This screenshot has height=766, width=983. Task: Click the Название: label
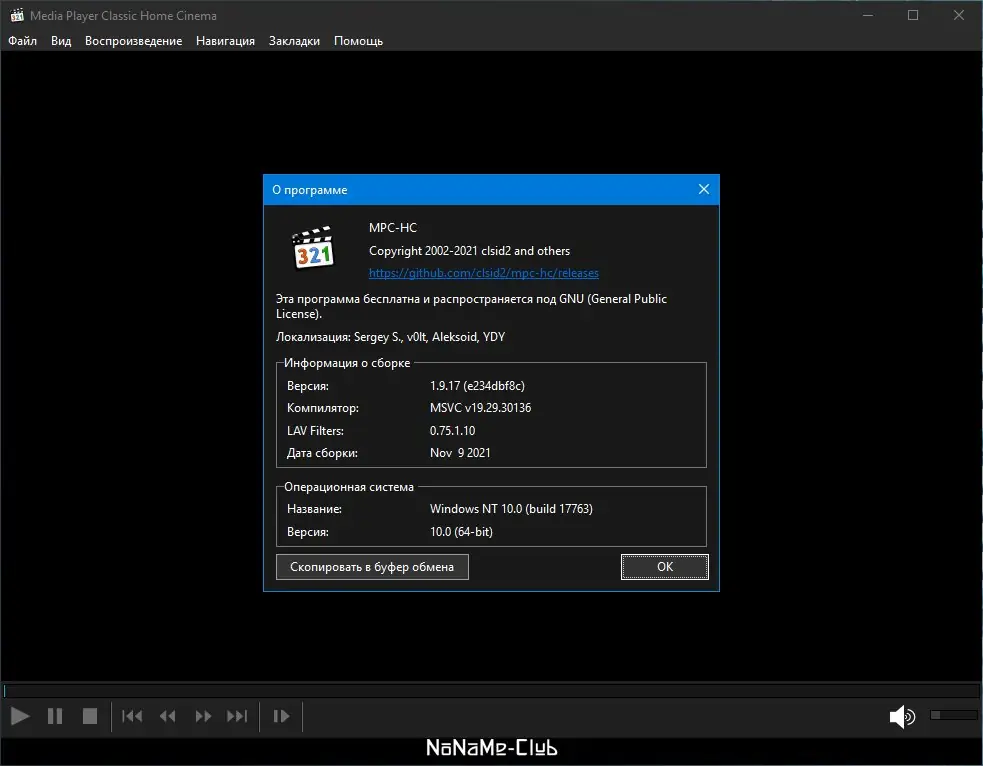314,509
